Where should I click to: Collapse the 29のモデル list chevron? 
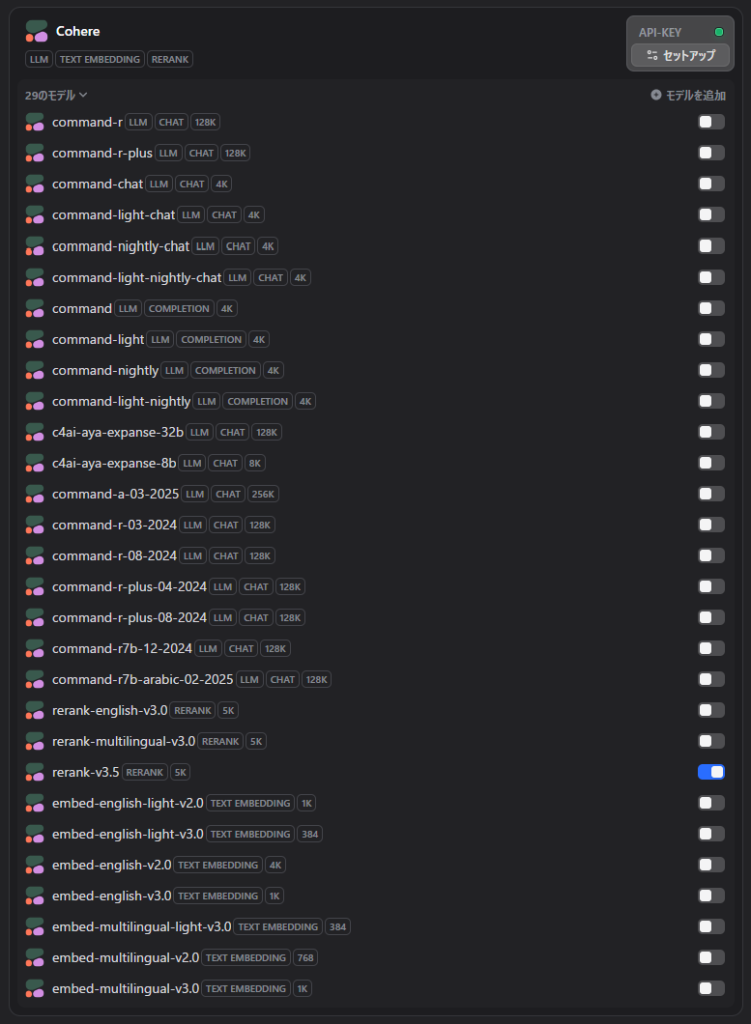83,95
